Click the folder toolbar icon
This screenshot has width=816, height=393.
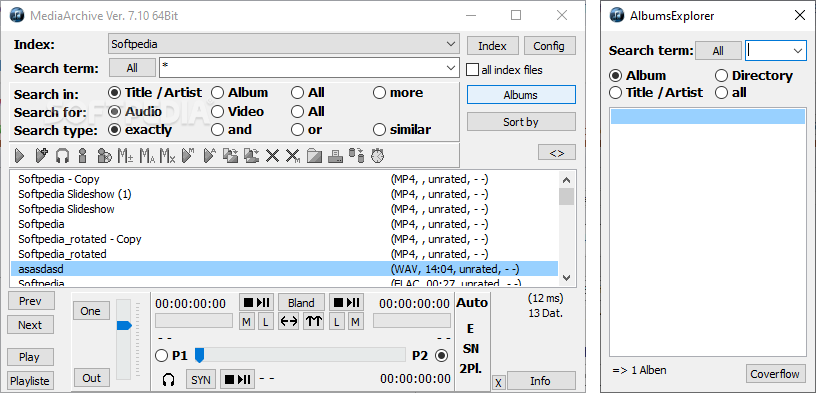(x=314, y=156)
